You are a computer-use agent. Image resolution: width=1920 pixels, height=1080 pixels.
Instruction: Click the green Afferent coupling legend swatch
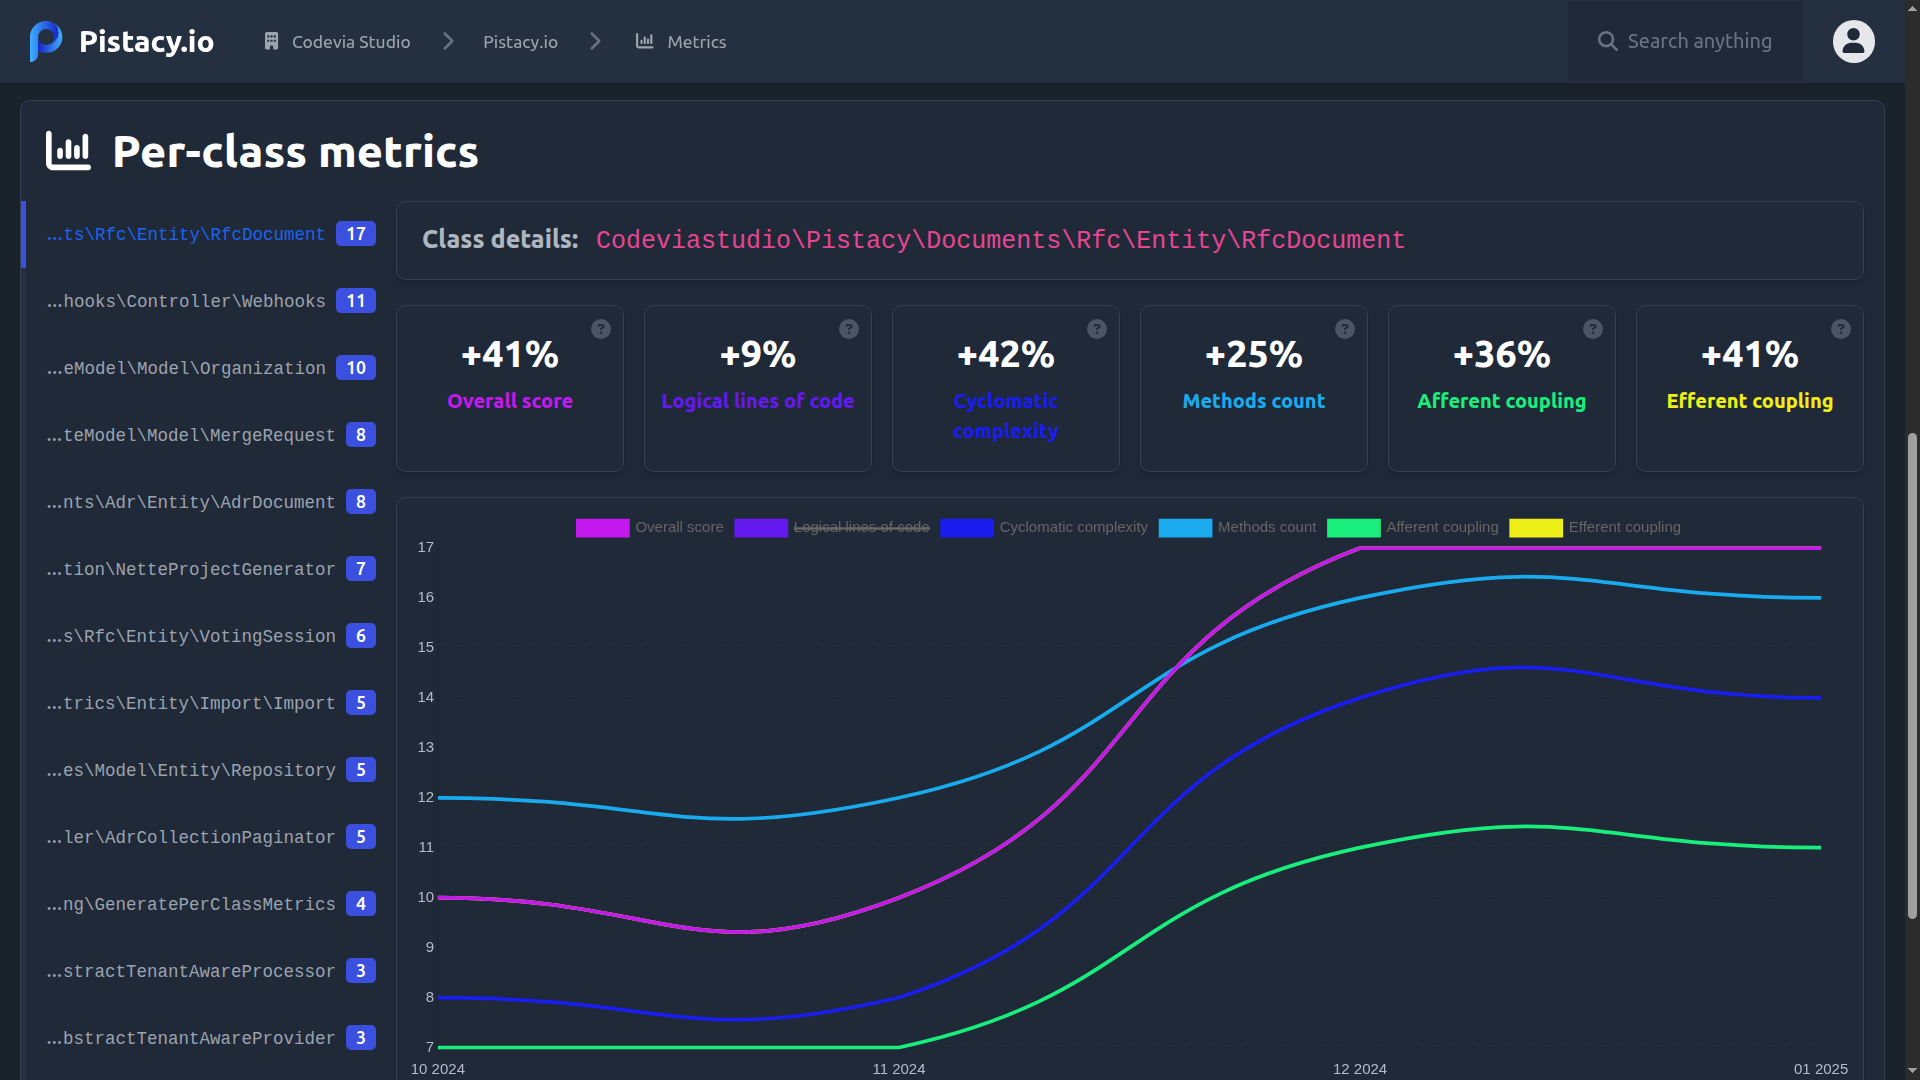tap(1353, 528)
